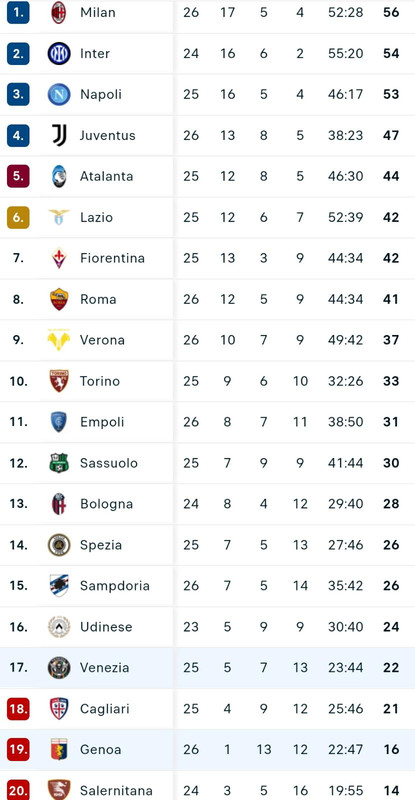The image size is (415, 800).
Task: Open the Sassuolo team name link
Action: pos(109,463)
